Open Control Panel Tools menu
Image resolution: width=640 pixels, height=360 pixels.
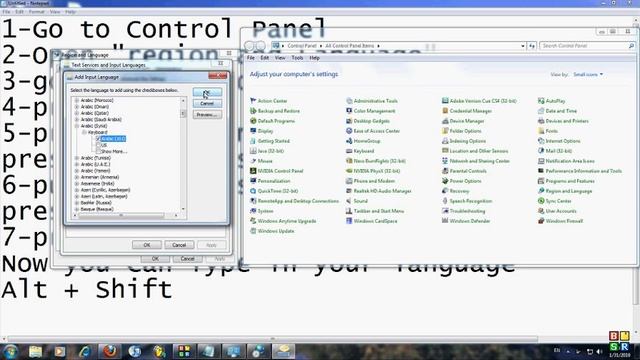(297, 58)
